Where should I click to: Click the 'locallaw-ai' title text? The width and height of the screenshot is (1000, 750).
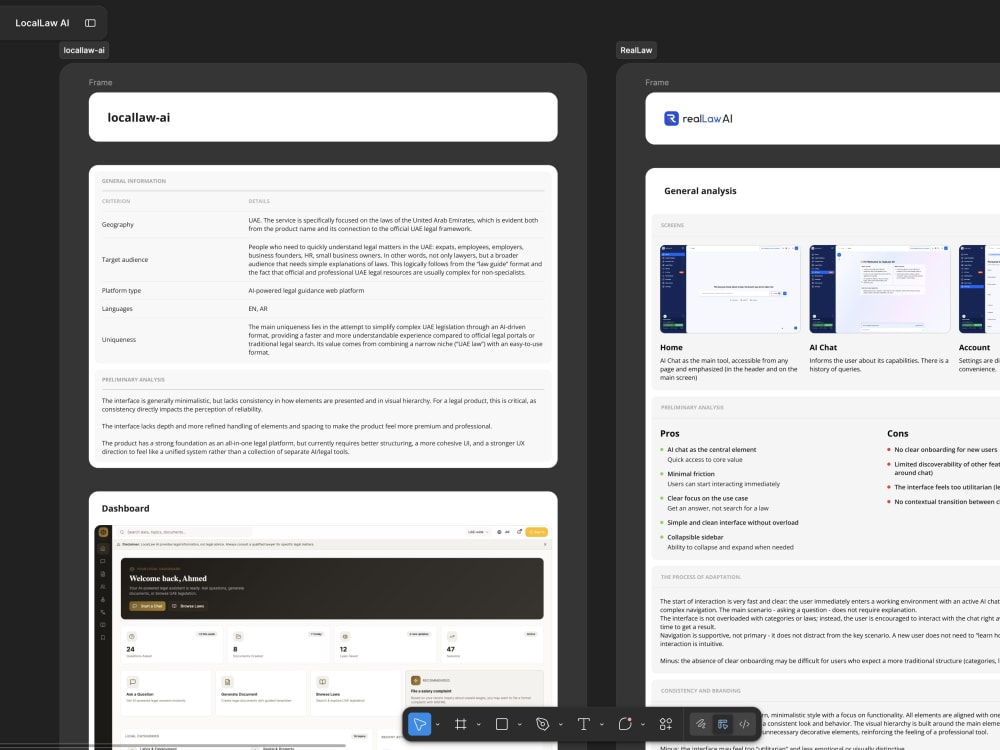[x=138, y=117]
